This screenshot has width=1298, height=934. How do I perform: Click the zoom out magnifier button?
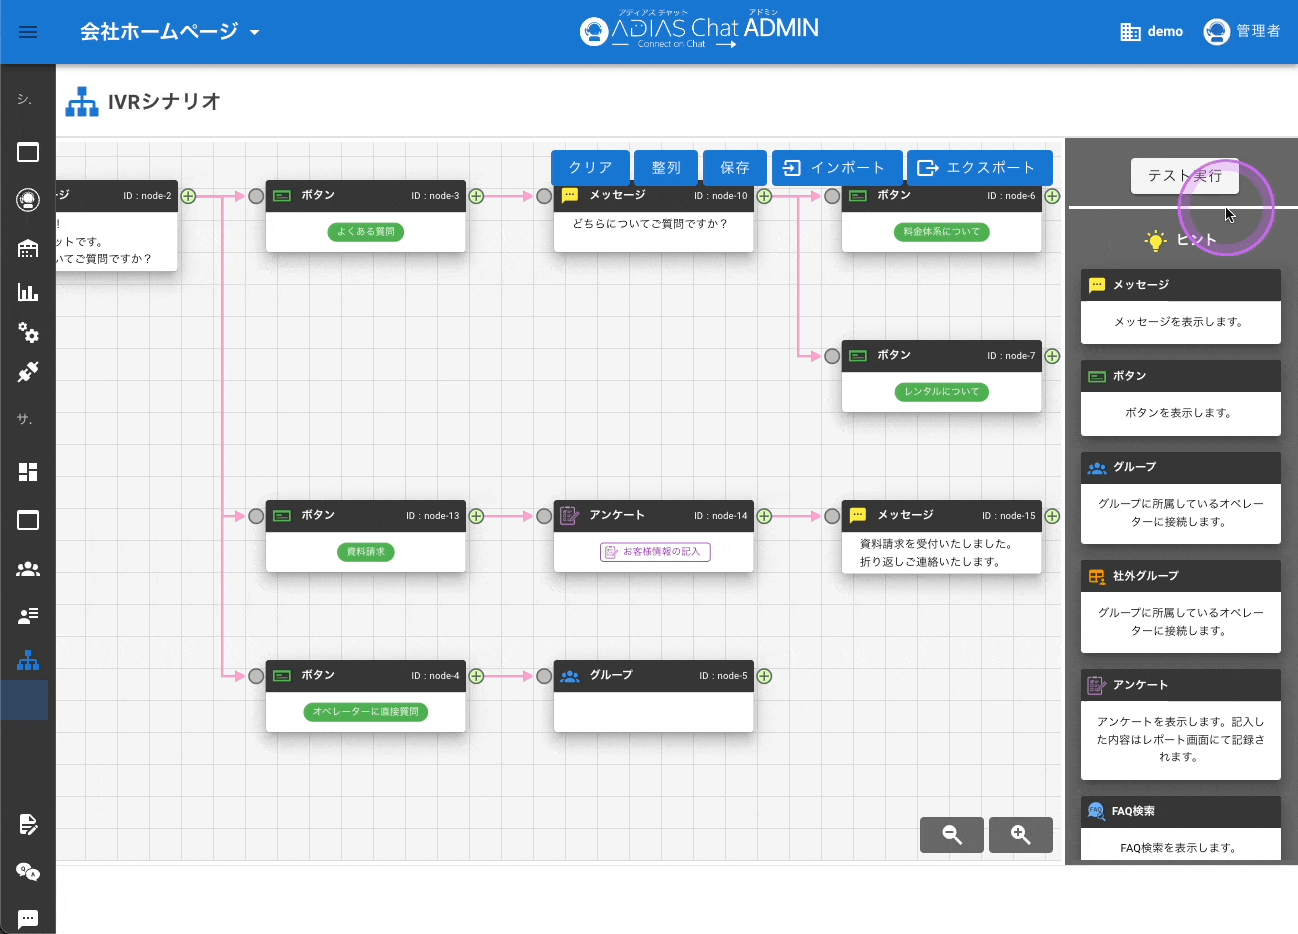click(951, 835)
